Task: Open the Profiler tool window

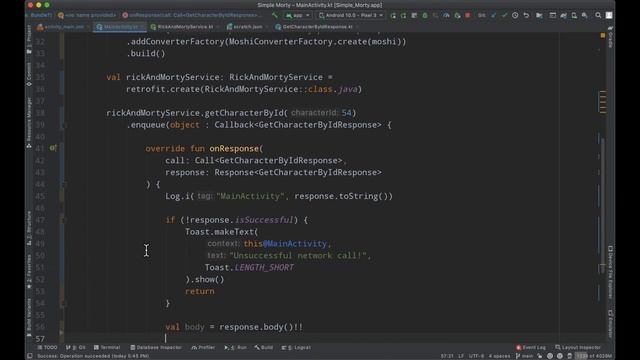Action: point(203,347)
